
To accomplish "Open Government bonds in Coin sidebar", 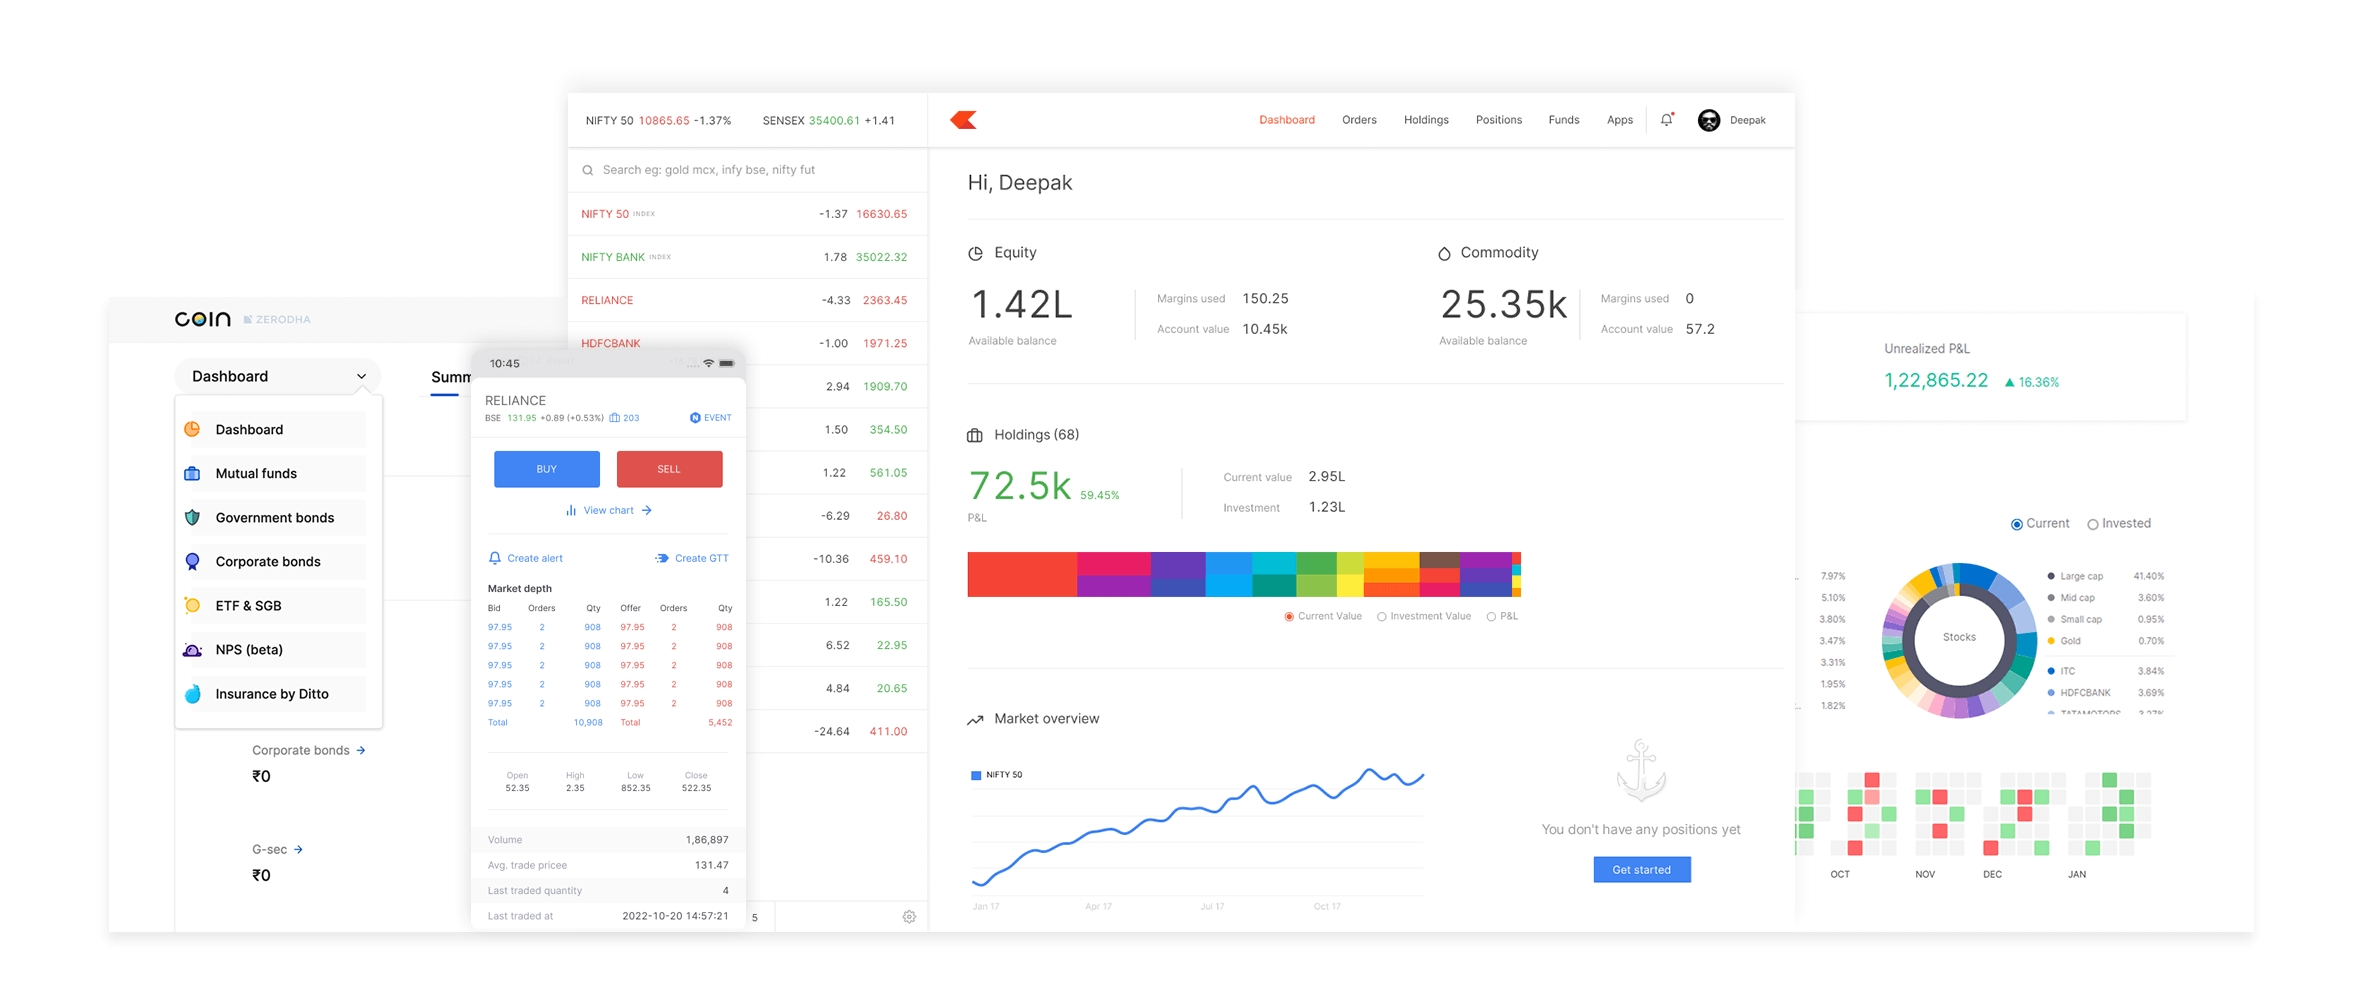I will tap(274, 517).
